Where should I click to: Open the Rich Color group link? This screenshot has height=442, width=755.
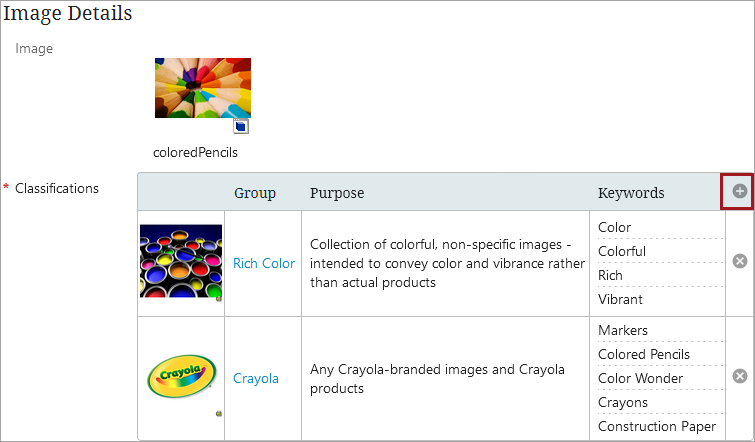tap(264, 263)
